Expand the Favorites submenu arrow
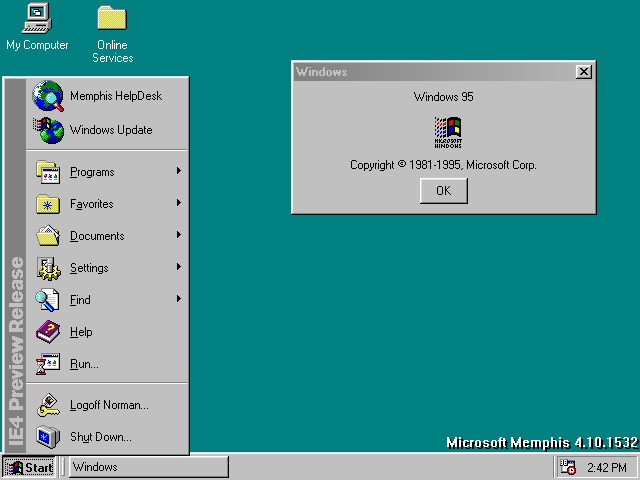The image size is (640, 480). (179, 204)
